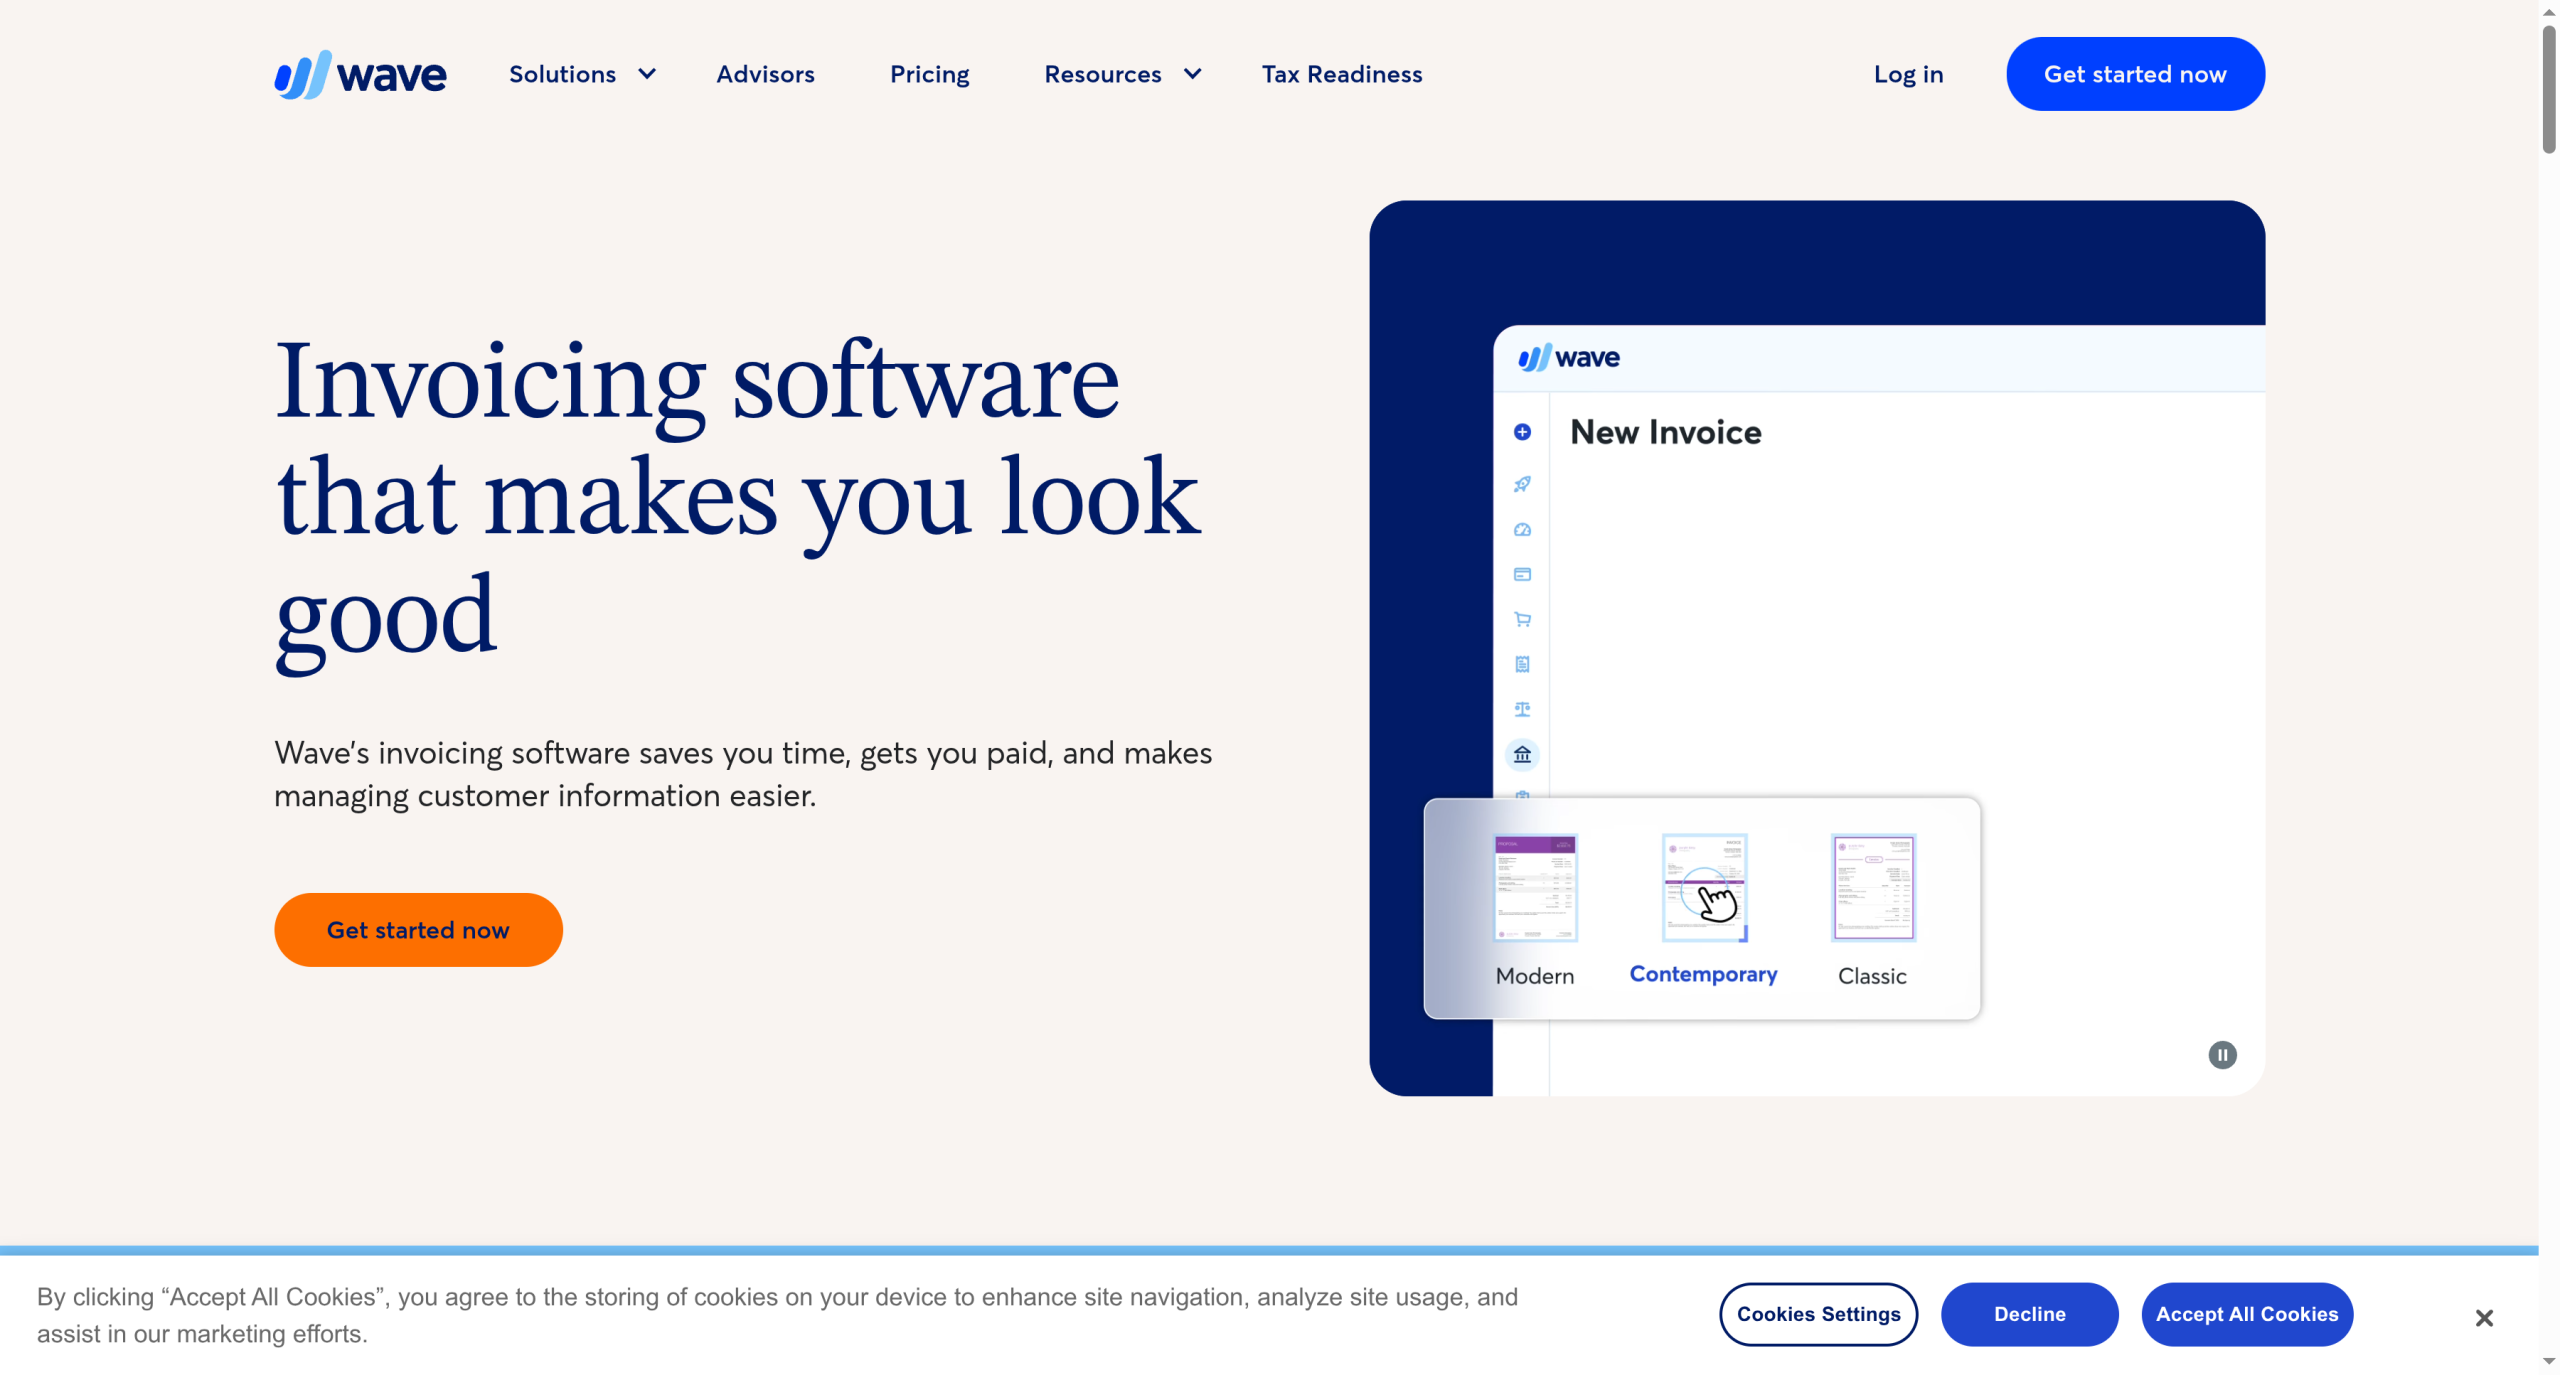
Task: Go to the Advisors page
Action: pos(765,74)
